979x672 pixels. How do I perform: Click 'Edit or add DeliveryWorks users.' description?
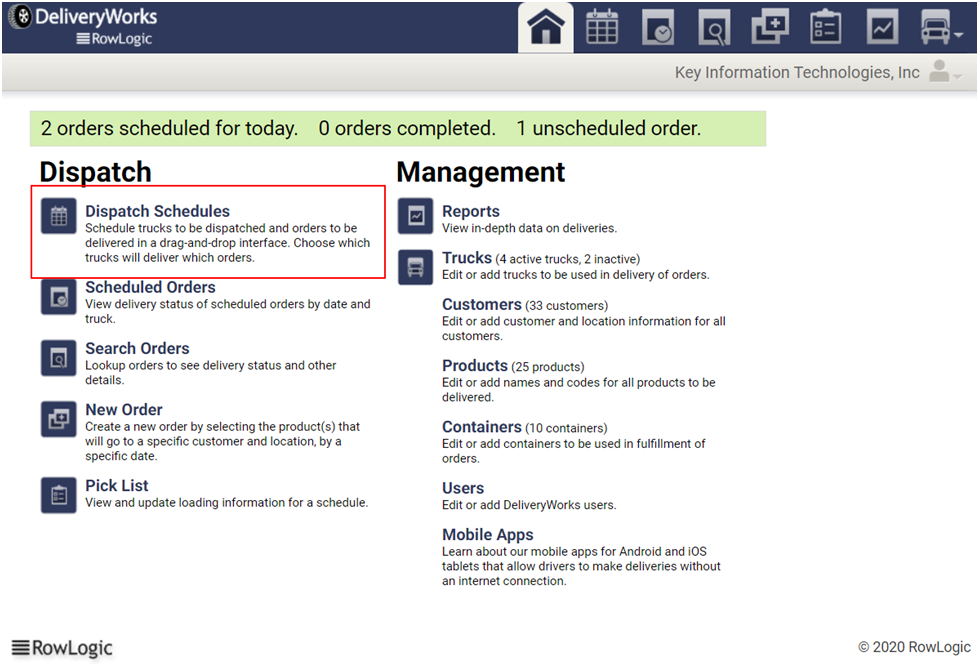point(529,505)
